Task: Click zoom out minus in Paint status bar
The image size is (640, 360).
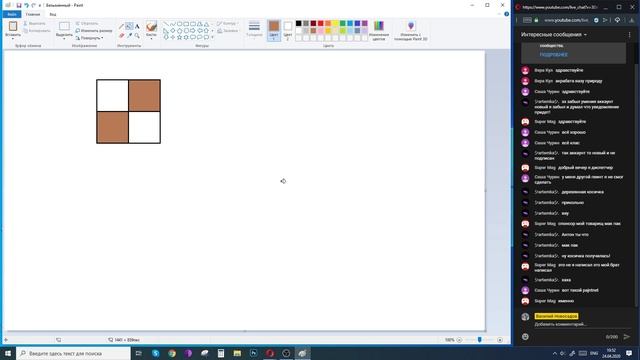Action: (459, 340)
